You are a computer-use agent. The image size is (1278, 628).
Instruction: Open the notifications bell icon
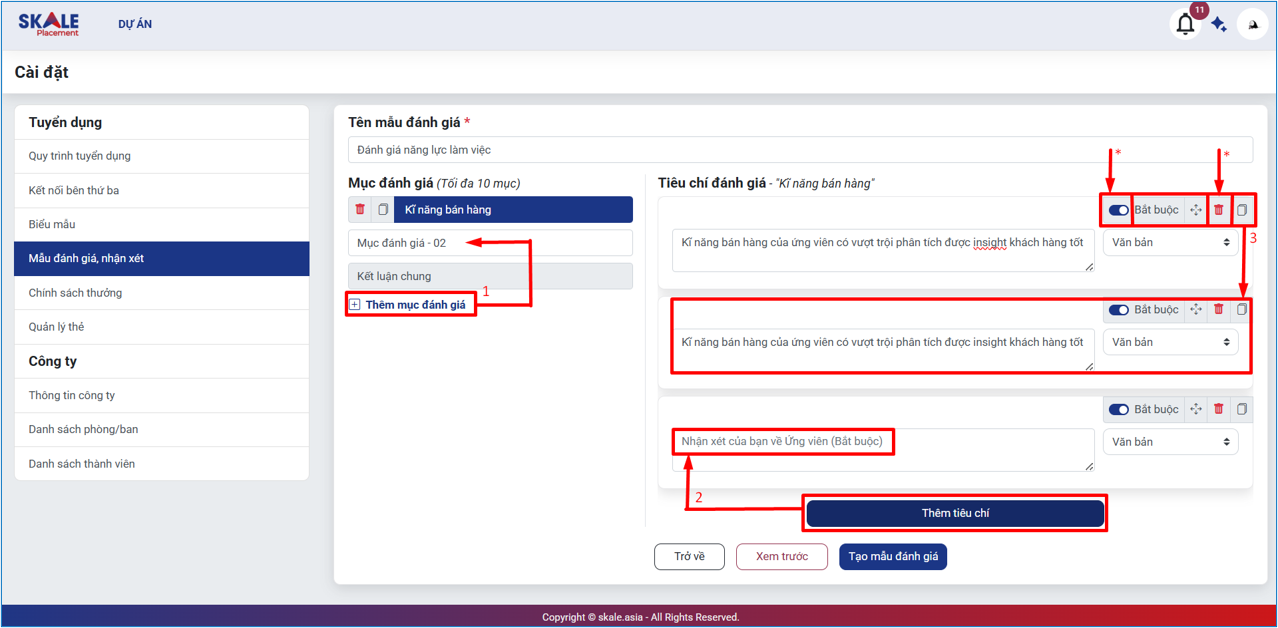pos(1185,24)
